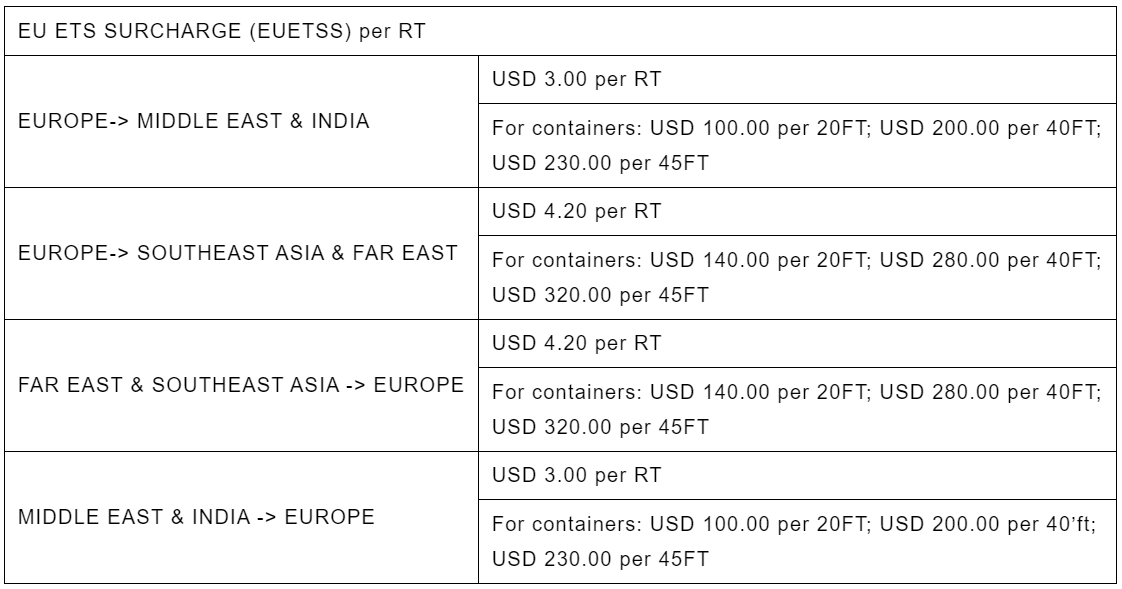Click the last USD 3.00 per RT cell

point(797,475)
